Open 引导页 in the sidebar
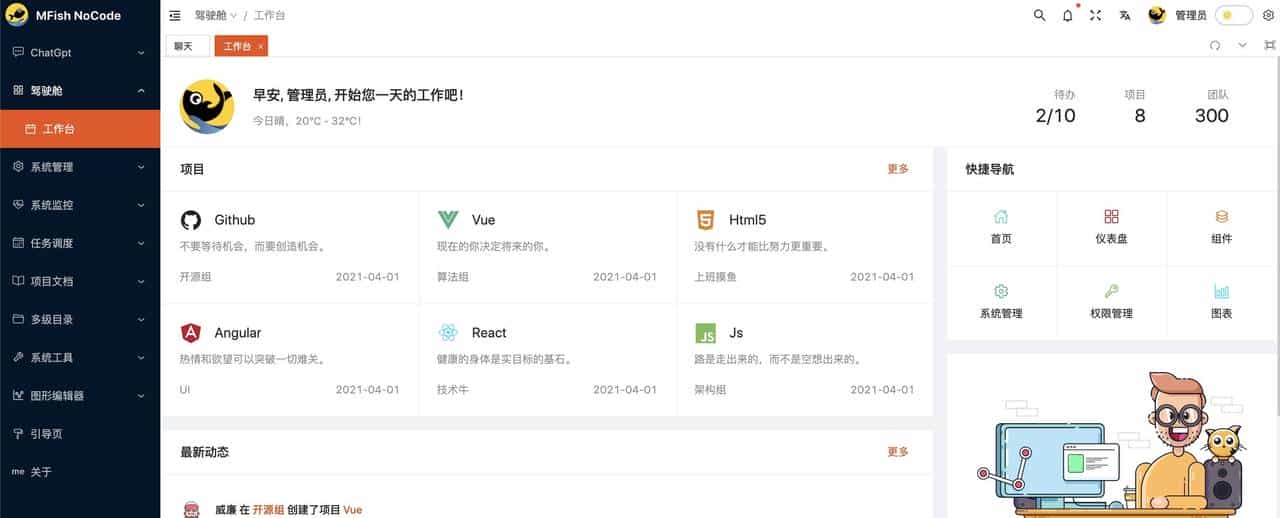 tap(80, 433)
